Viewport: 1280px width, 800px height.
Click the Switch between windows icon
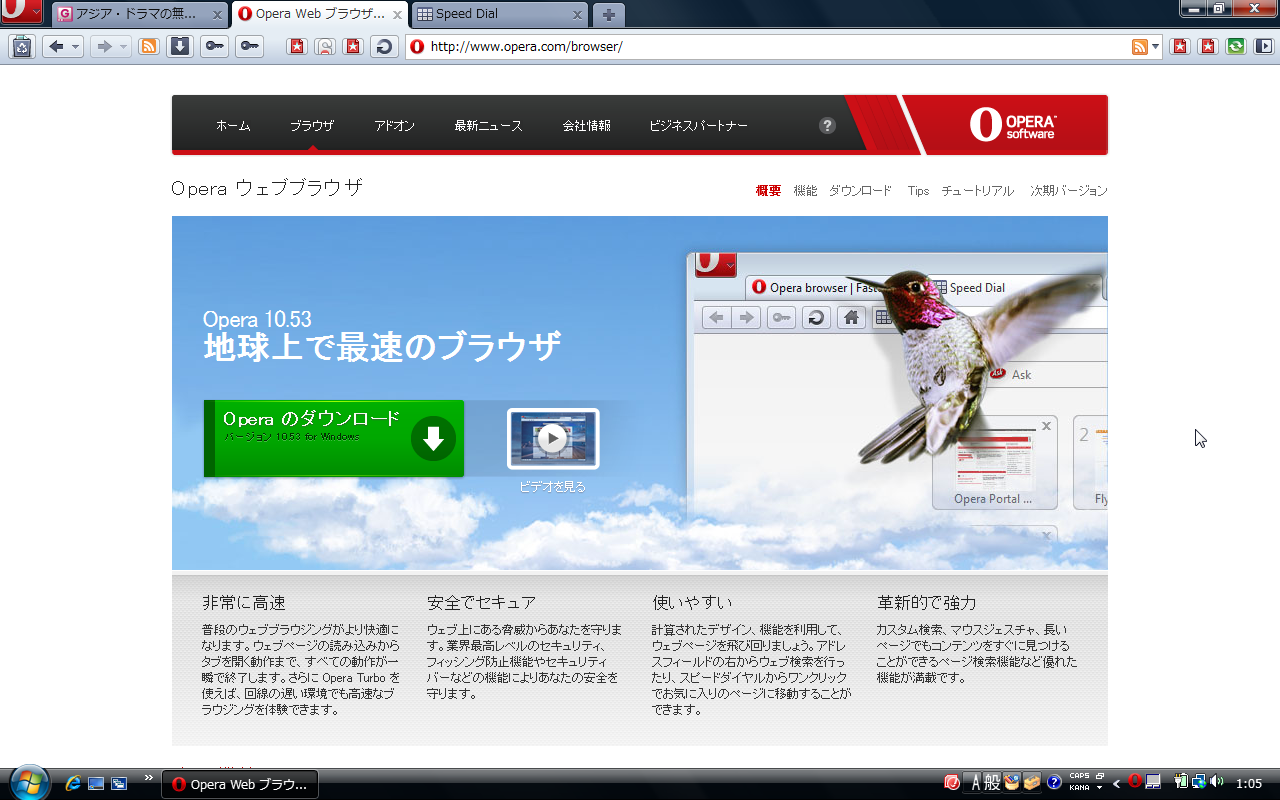[x=119, y=783]
